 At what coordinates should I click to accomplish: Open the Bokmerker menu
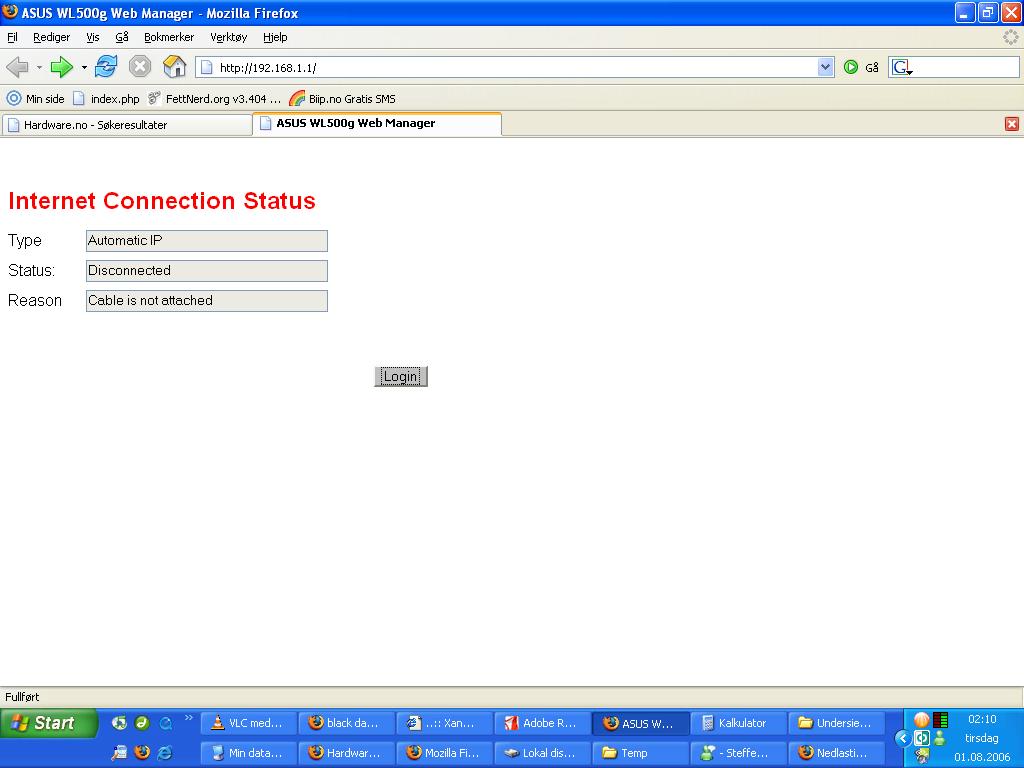click(x=169, y=37)
